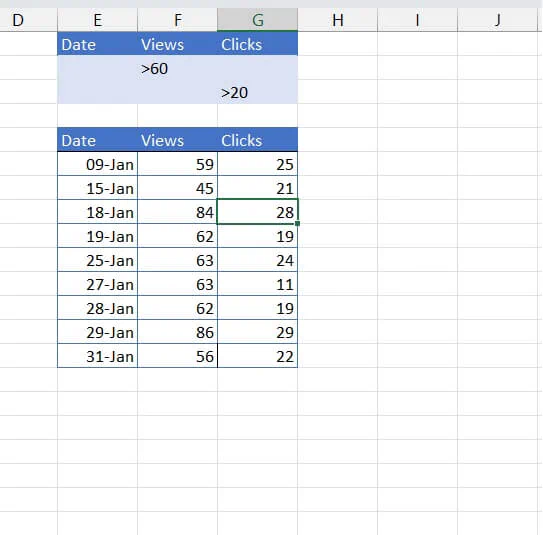This screenshot has width=543, height=535.
Task: Select column H header
Action: click(x=337, y=20)
